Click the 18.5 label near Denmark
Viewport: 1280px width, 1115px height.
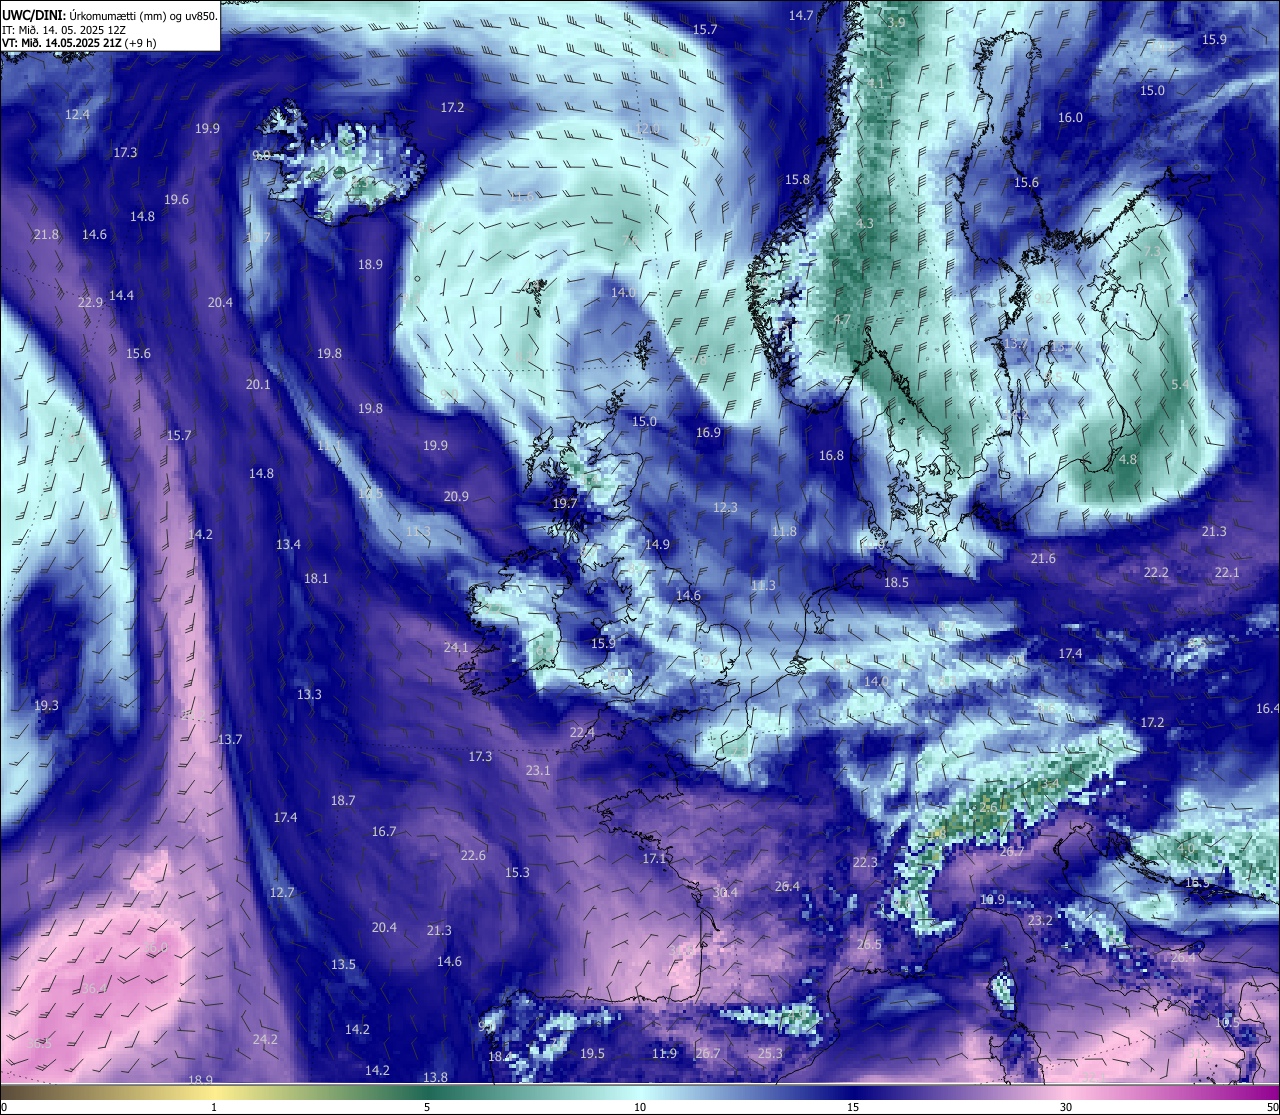(896, 583)
